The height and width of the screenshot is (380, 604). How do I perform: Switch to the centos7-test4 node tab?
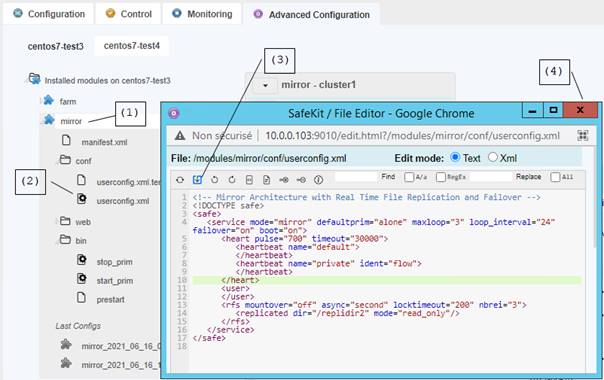[132, 45]
